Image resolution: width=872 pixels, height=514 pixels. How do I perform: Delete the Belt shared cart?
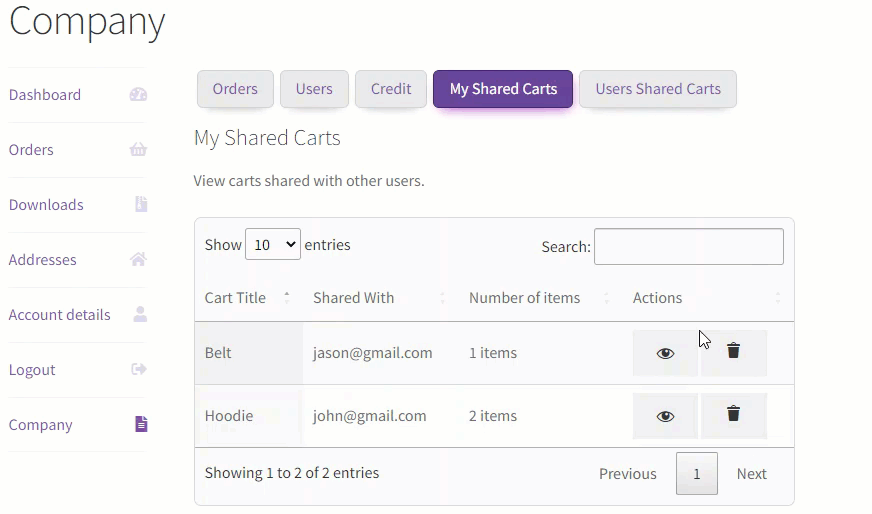coord(734,353)
